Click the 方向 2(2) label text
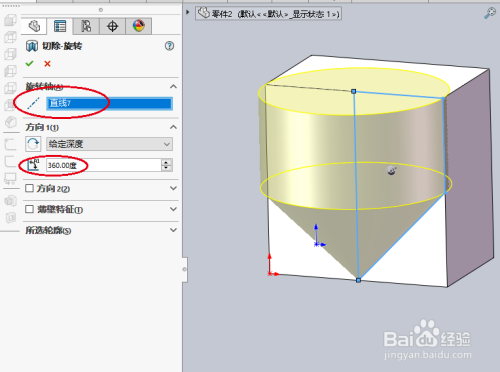The image size is (500, 372). tap(53, 189)
